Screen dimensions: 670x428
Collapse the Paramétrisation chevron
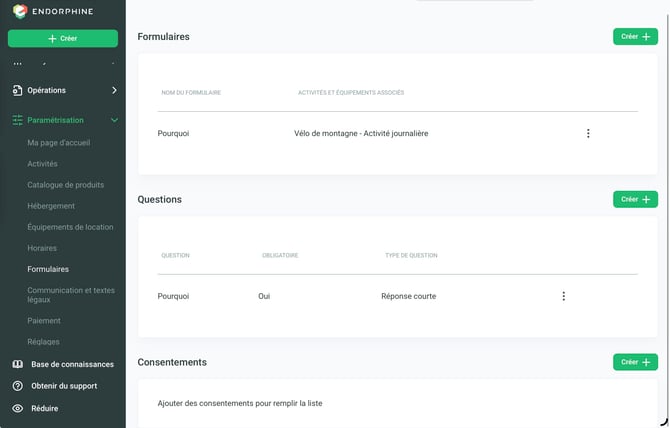pyautogui.click(x=114, y=120)
